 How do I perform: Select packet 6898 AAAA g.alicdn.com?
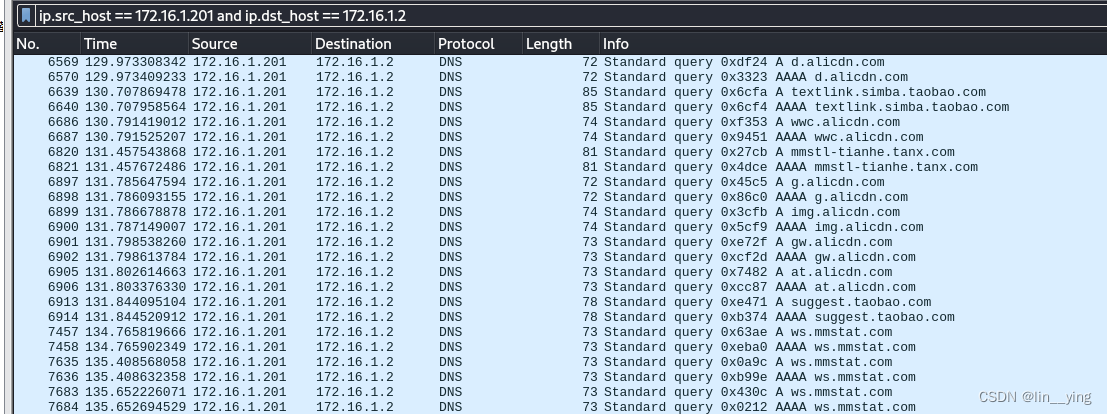point(560,197)
